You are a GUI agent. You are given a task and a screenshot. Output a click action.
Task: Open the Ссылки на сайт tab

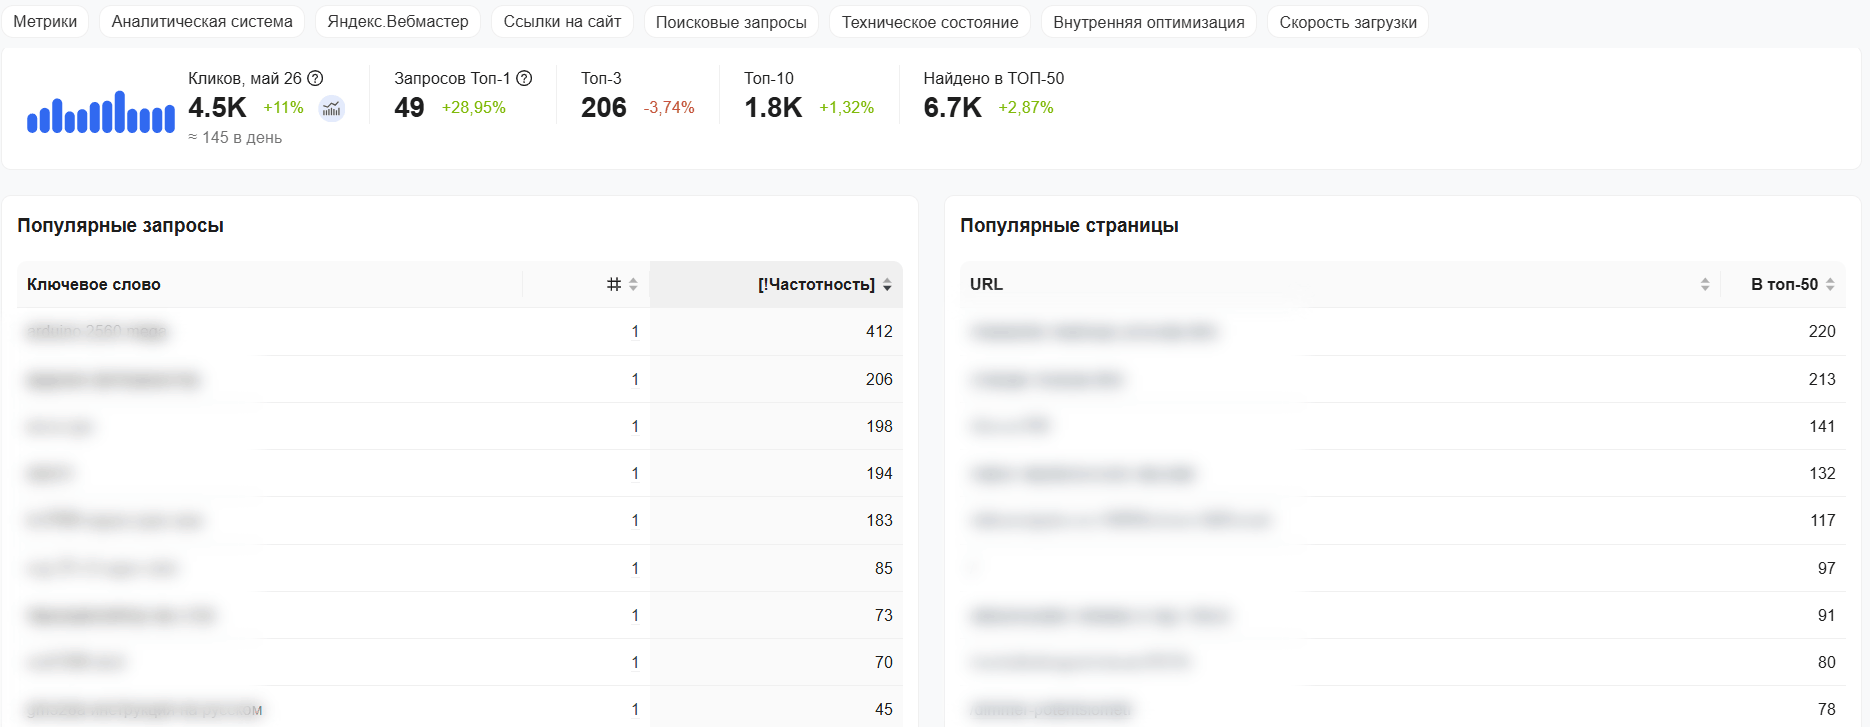562,22
